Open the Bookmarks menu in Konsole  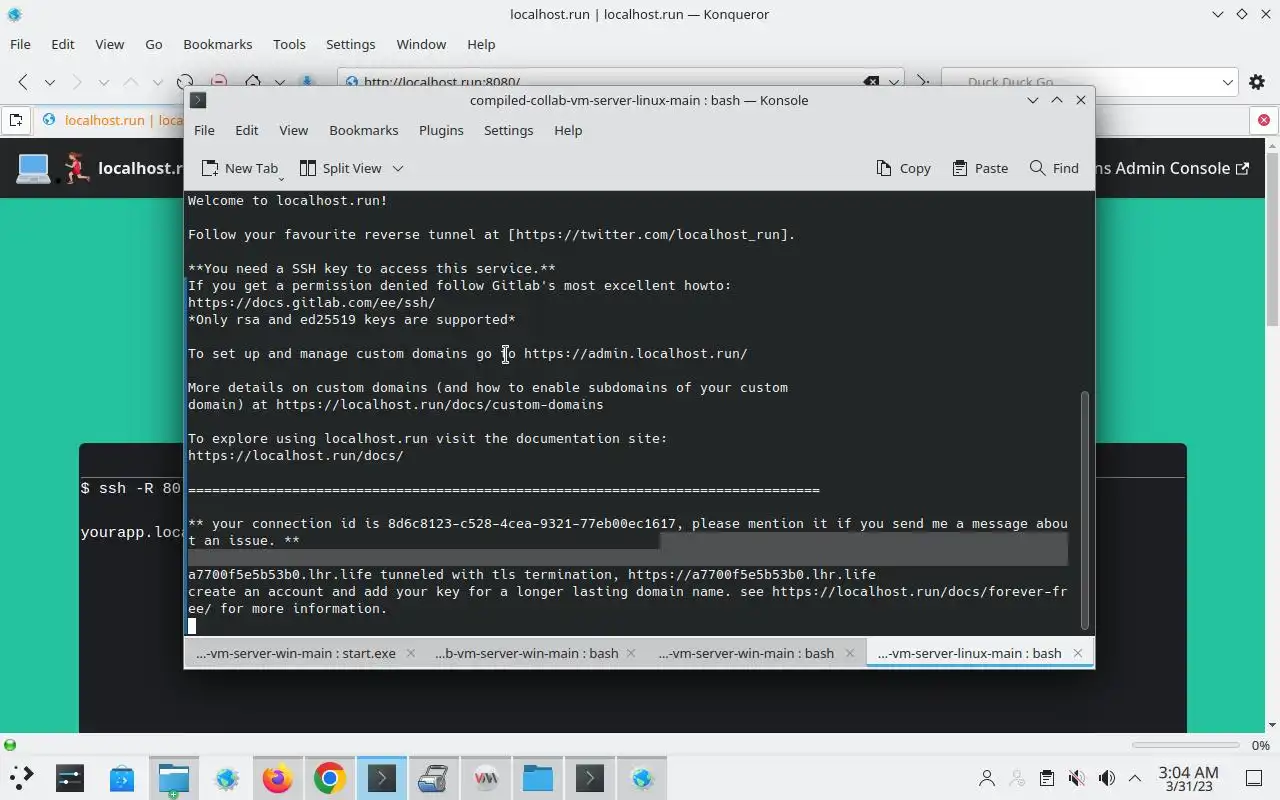coord(363,130)
